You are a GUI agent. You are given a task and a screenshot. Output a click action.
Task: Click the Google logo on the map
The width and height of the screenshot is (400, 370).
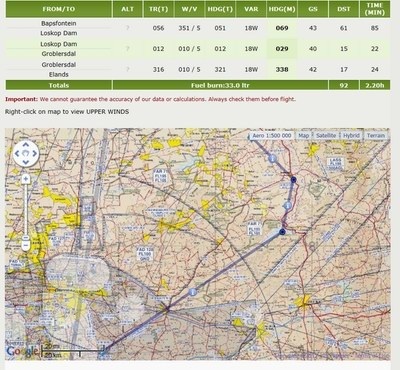click(x=22, y=351)
